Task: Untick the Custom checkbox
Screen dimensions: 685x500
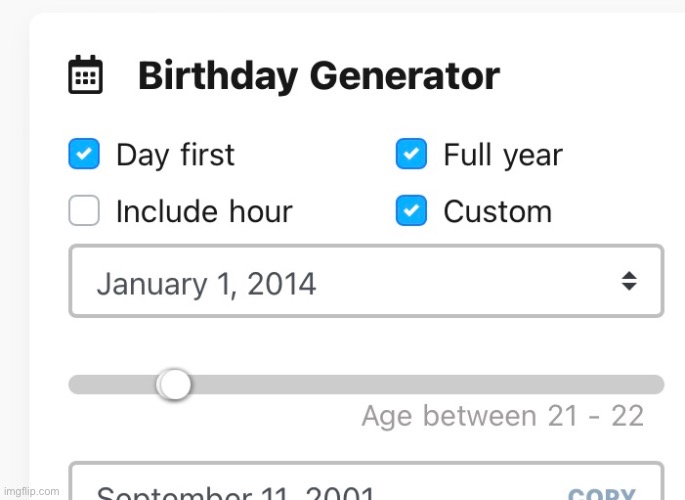Action: 411,211
